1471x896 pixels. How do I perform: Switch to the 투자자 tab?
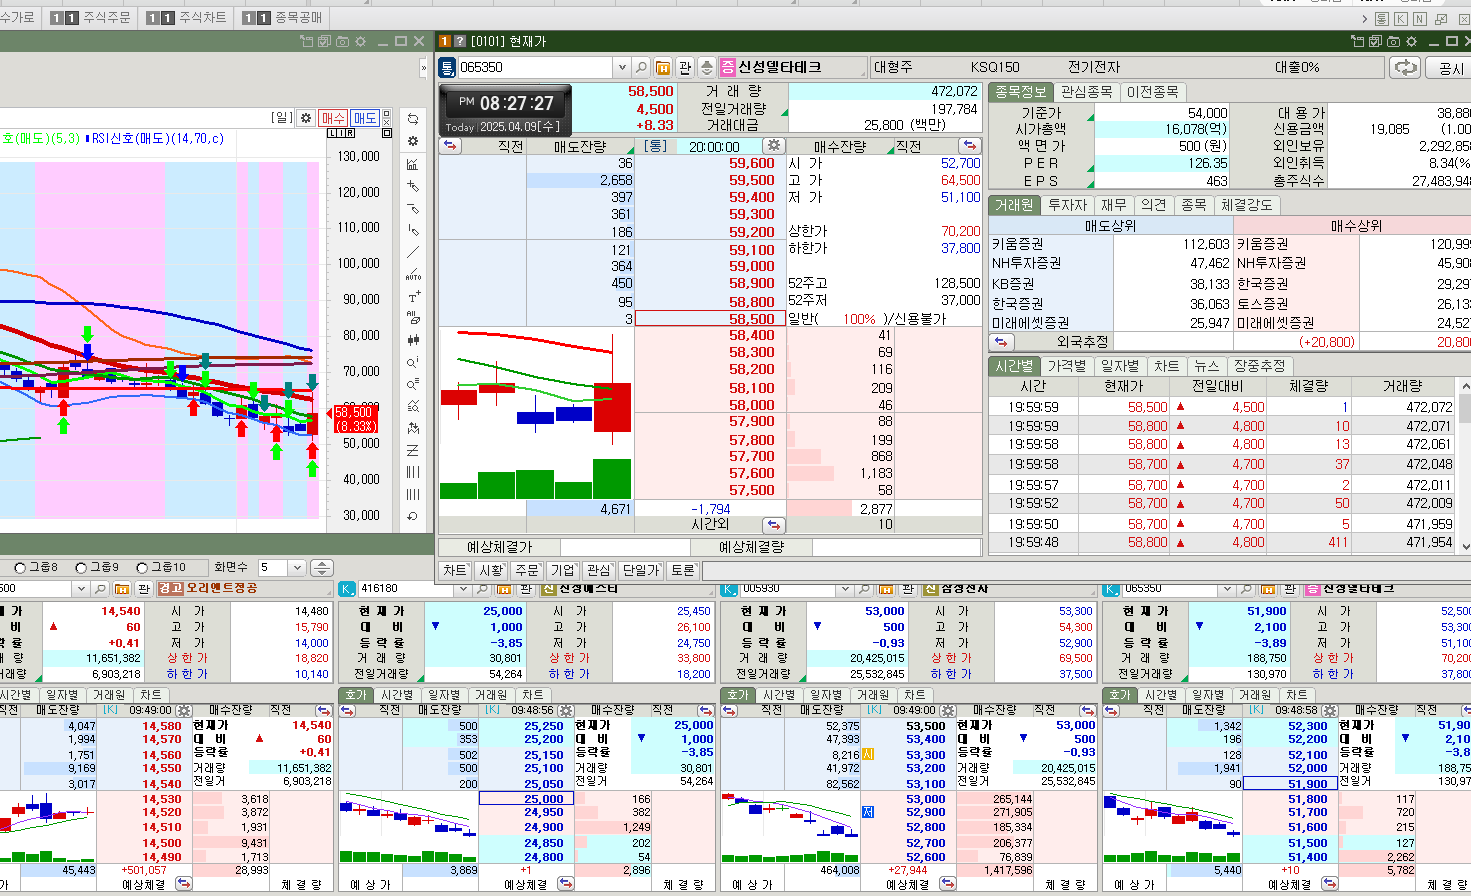(1067, 205)
